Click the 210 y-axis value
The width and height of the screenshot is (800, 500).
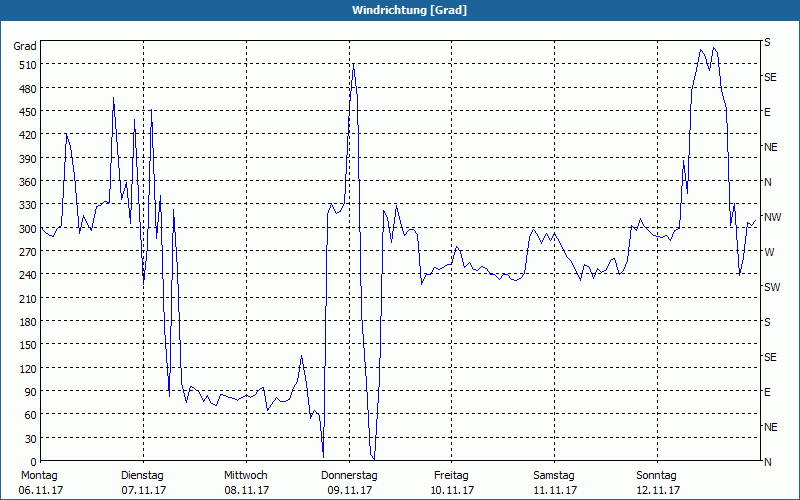coord(28,298)
